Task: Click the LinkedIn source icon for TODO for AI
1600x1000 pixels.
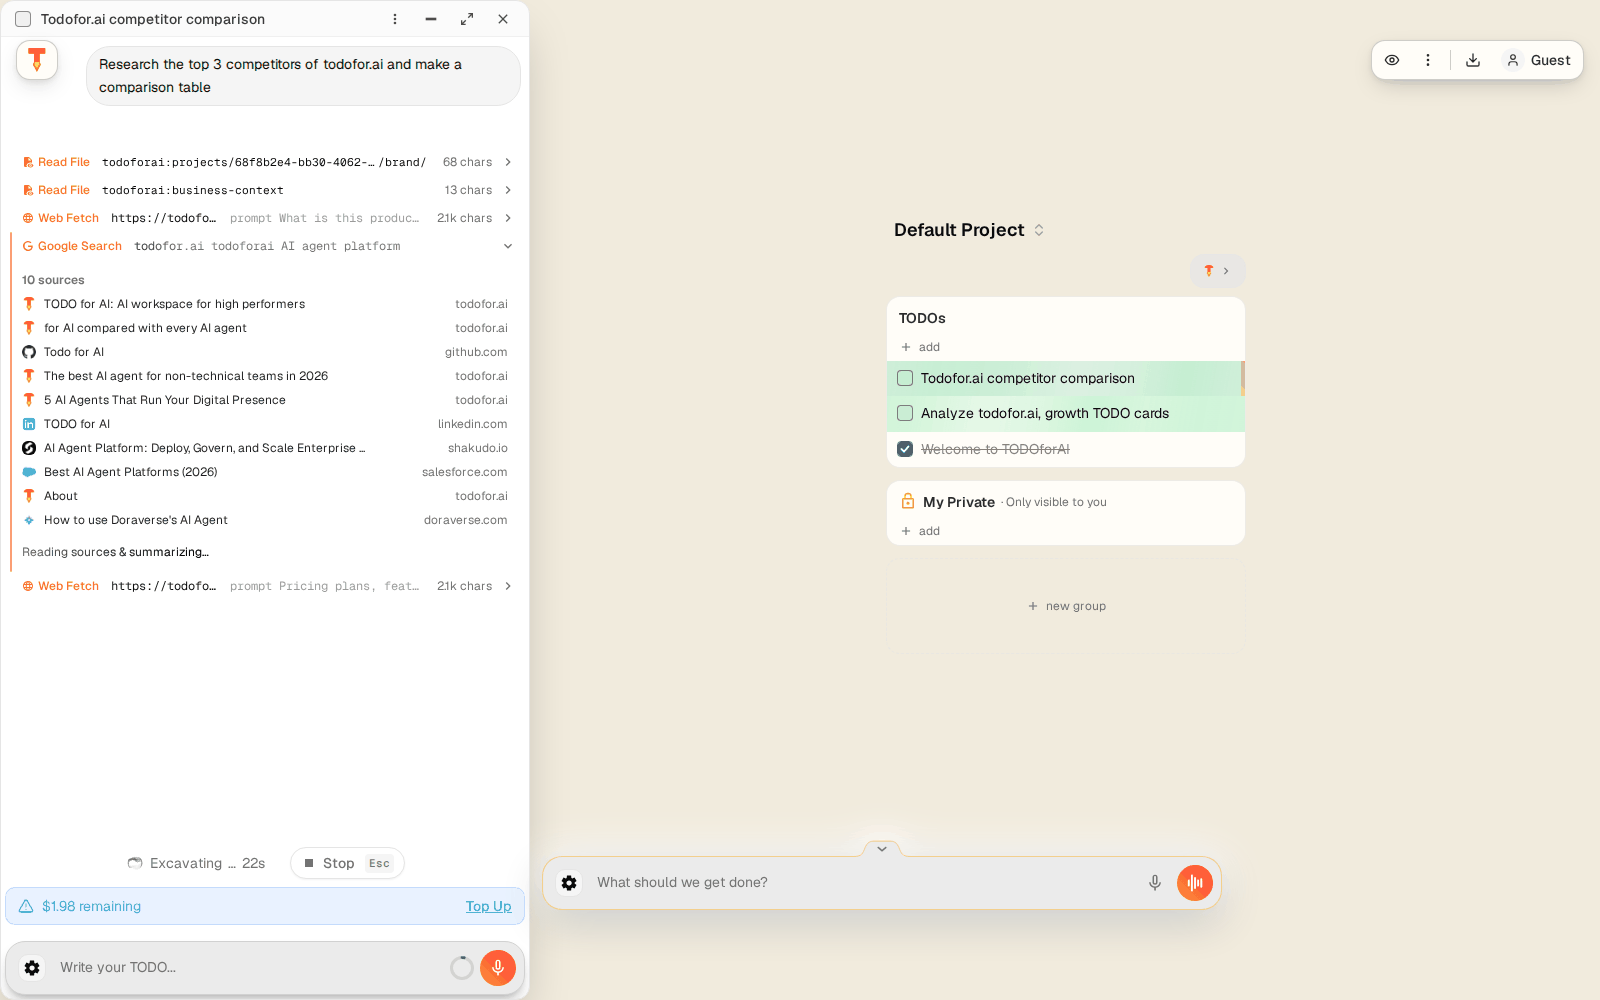Action: click(29, 424)
